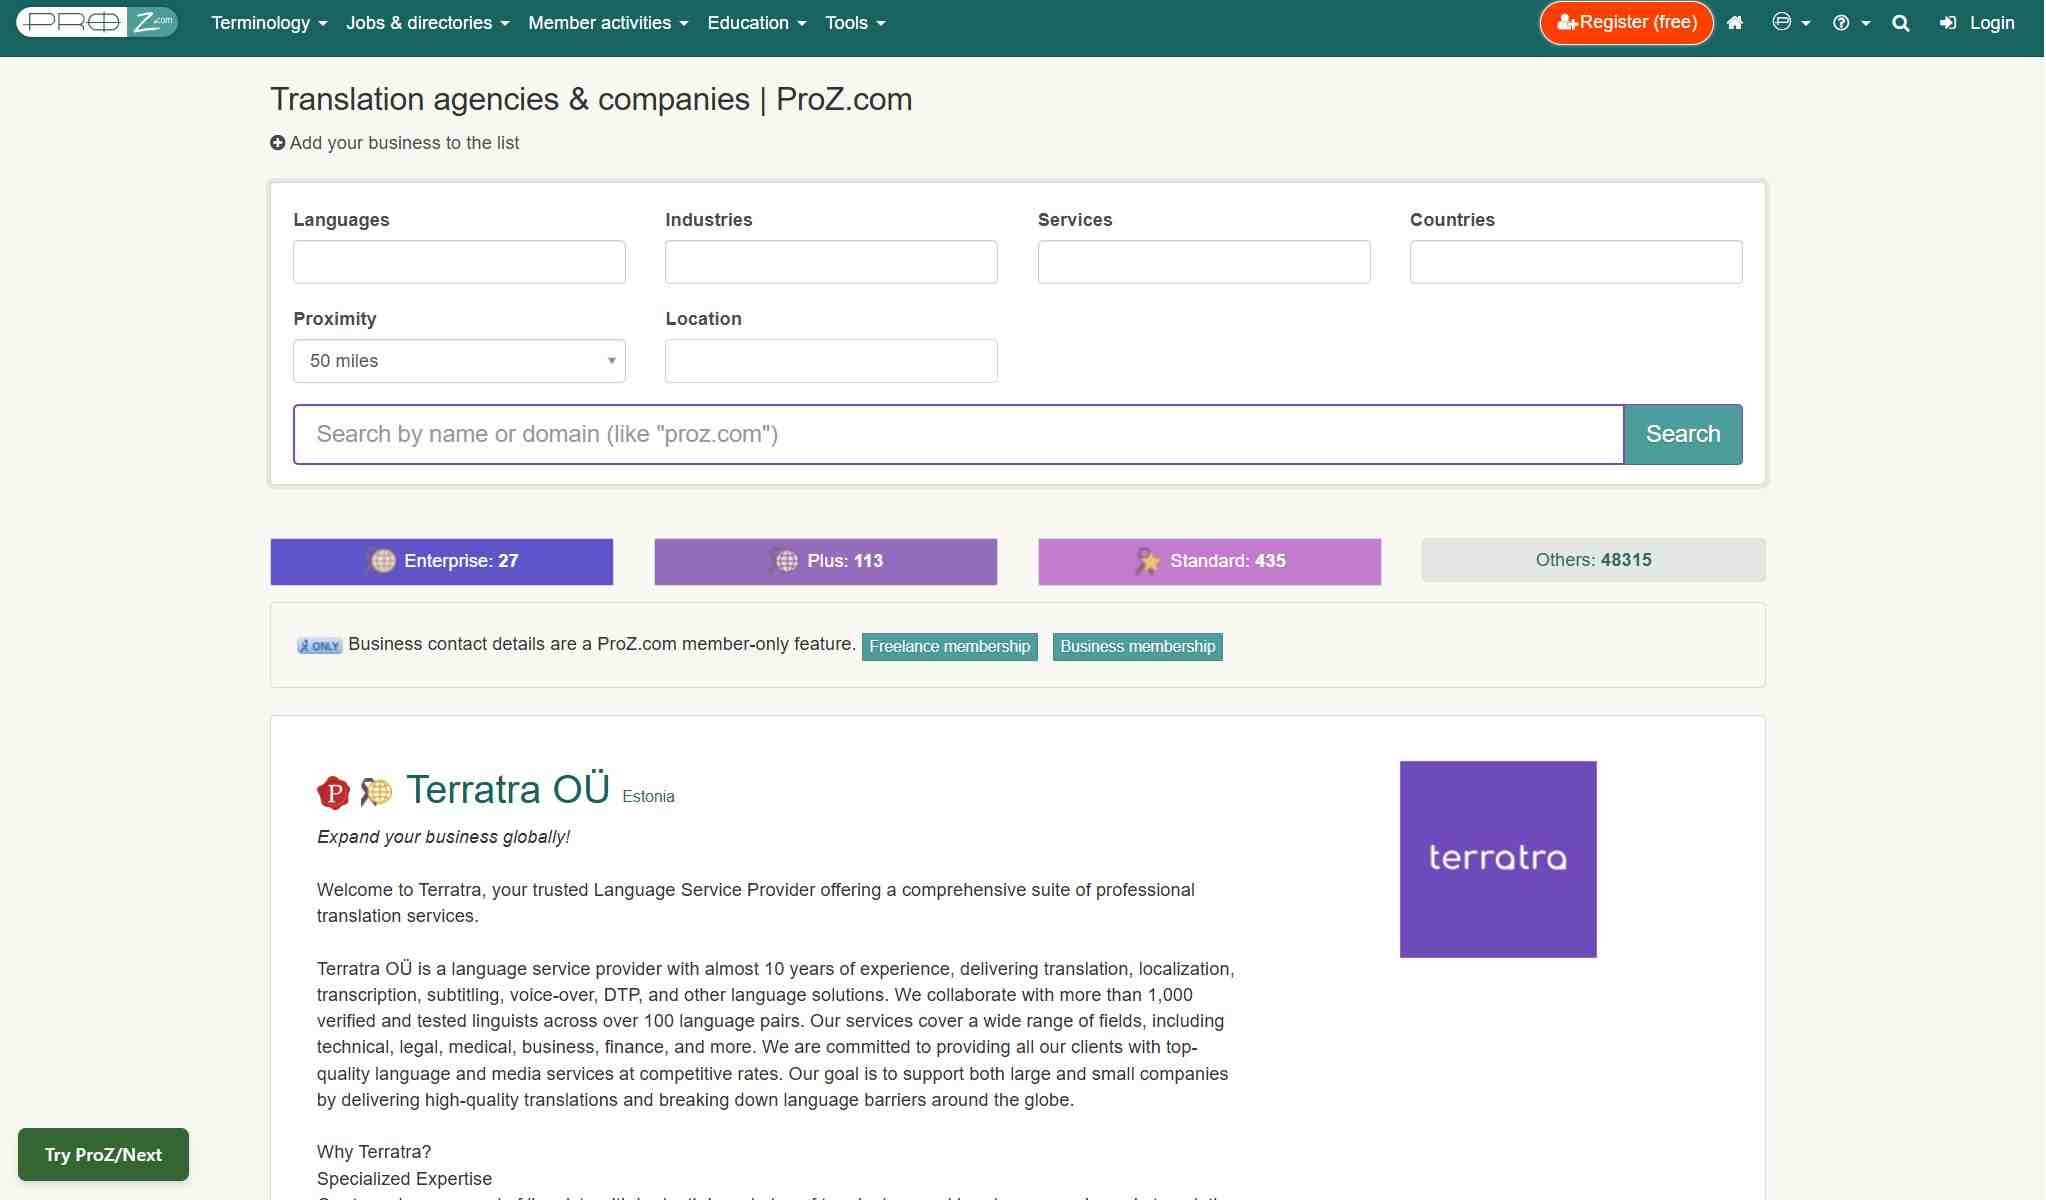Open the Member activities menu
Image resolution: width=2046 pixels, height=1200 pixels.
coord(608,23)
